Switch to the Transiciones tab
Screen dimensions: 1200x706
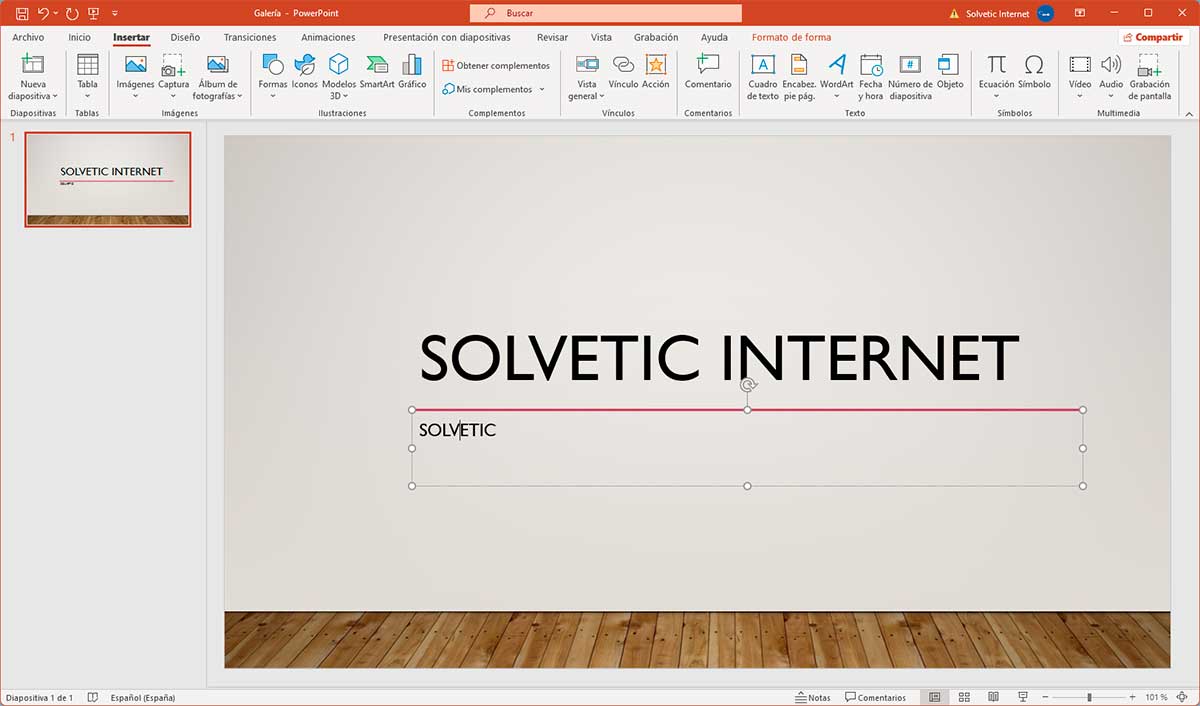(250, 37)
